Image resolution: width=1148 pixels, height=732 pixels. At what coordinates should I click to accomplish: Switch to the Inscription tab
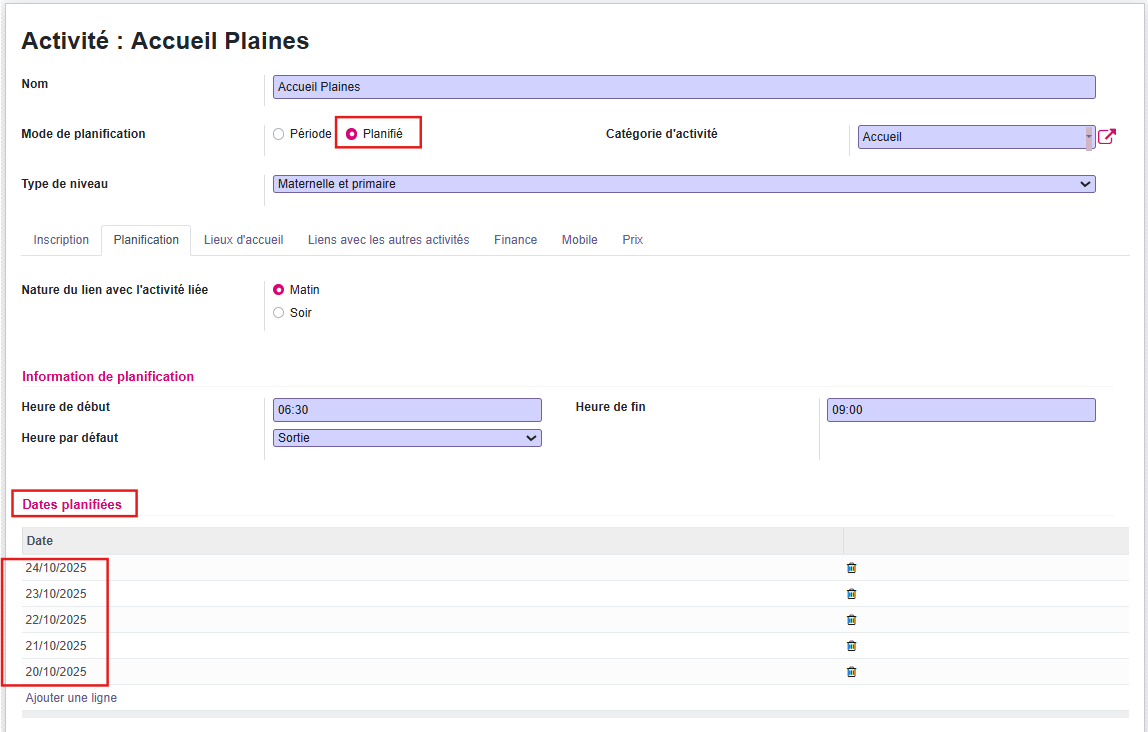click(x=61, y=240)
